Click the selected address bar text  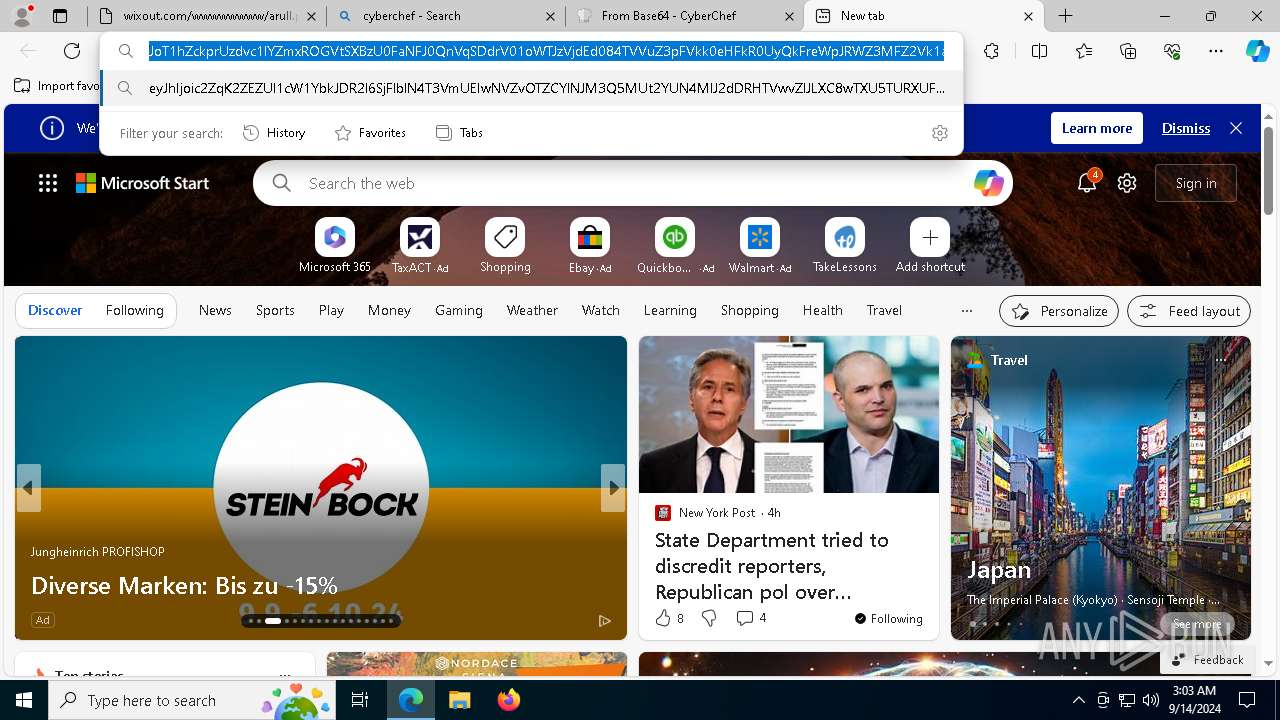click(546, 51)
